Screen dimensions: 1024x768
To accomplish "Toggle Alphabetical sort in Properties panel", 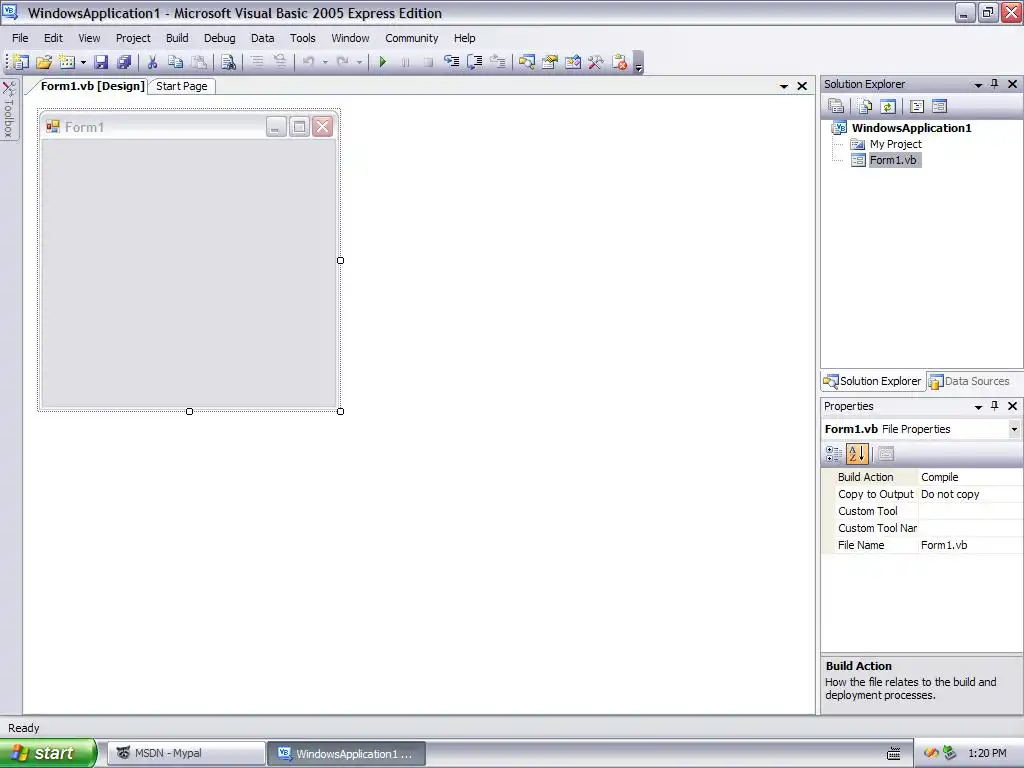I will 857,454.
